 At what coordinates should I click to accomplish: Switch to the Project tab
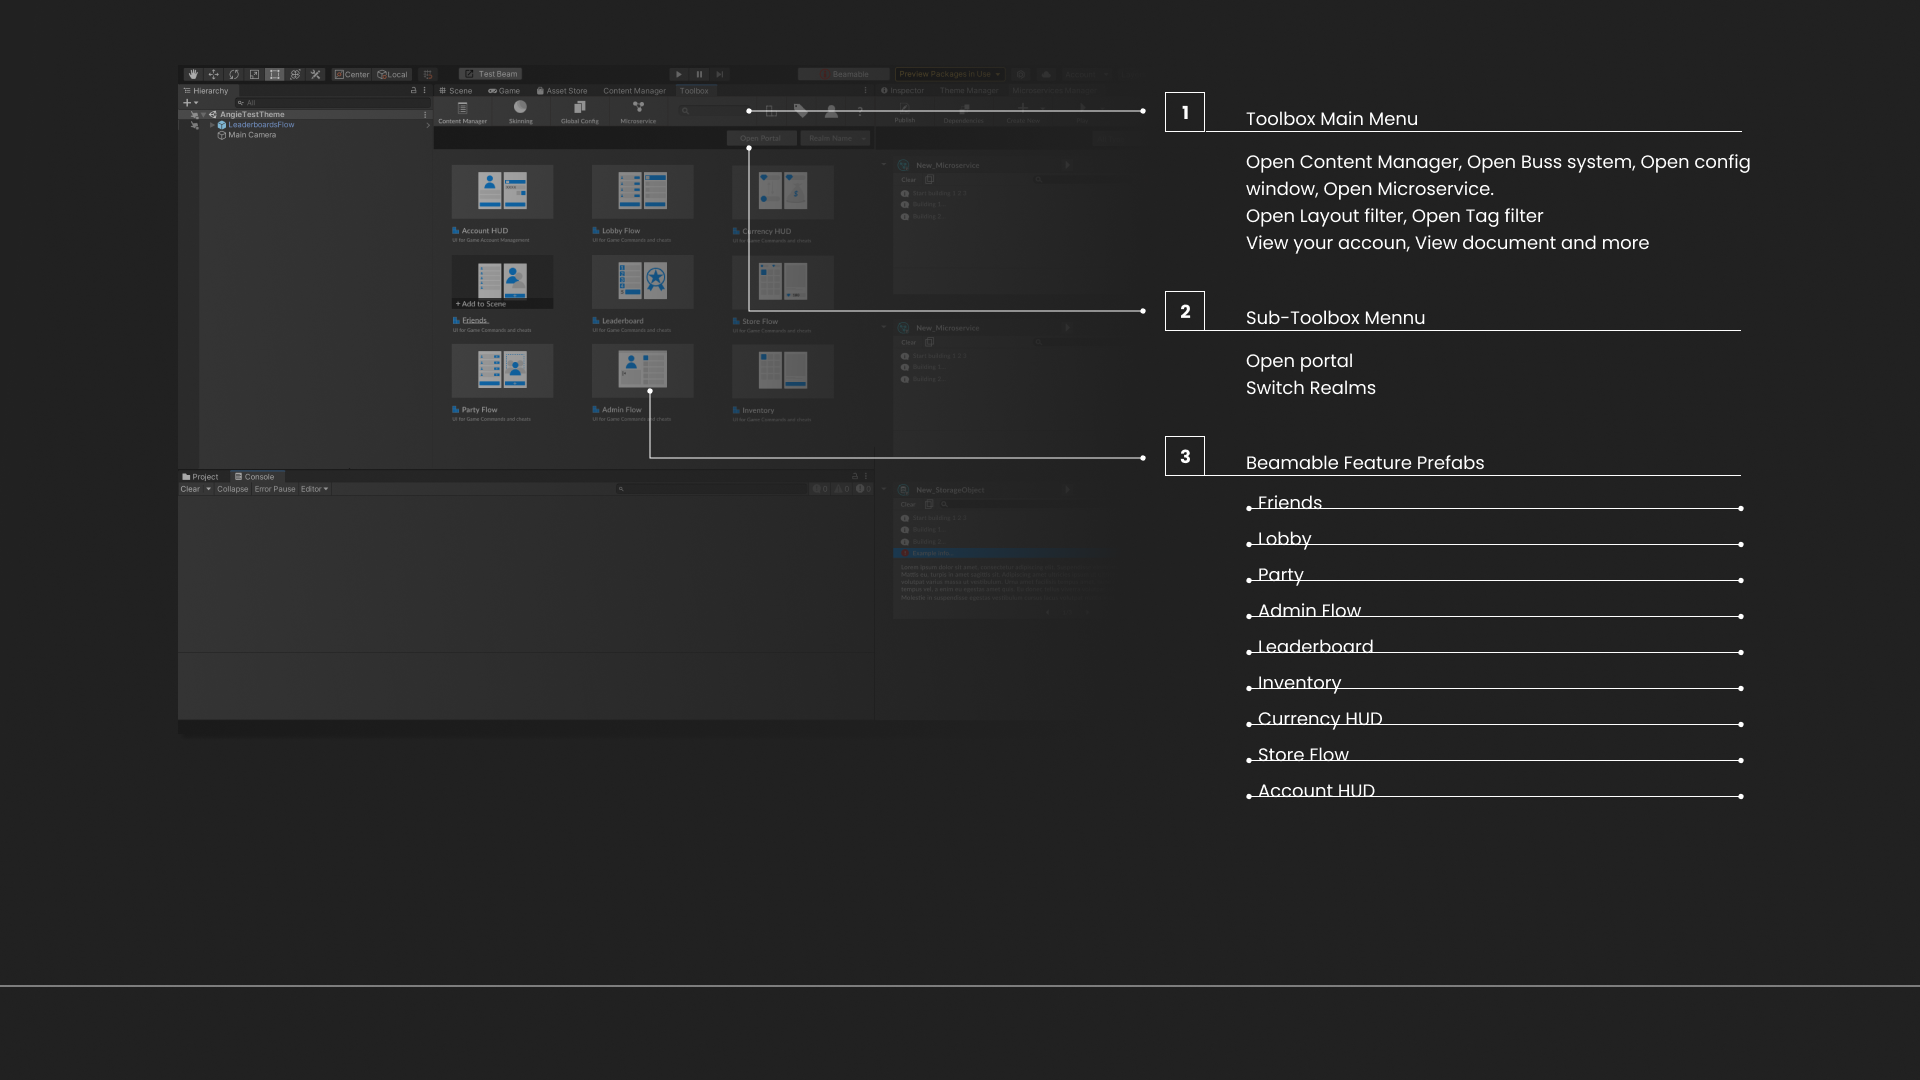200,477
